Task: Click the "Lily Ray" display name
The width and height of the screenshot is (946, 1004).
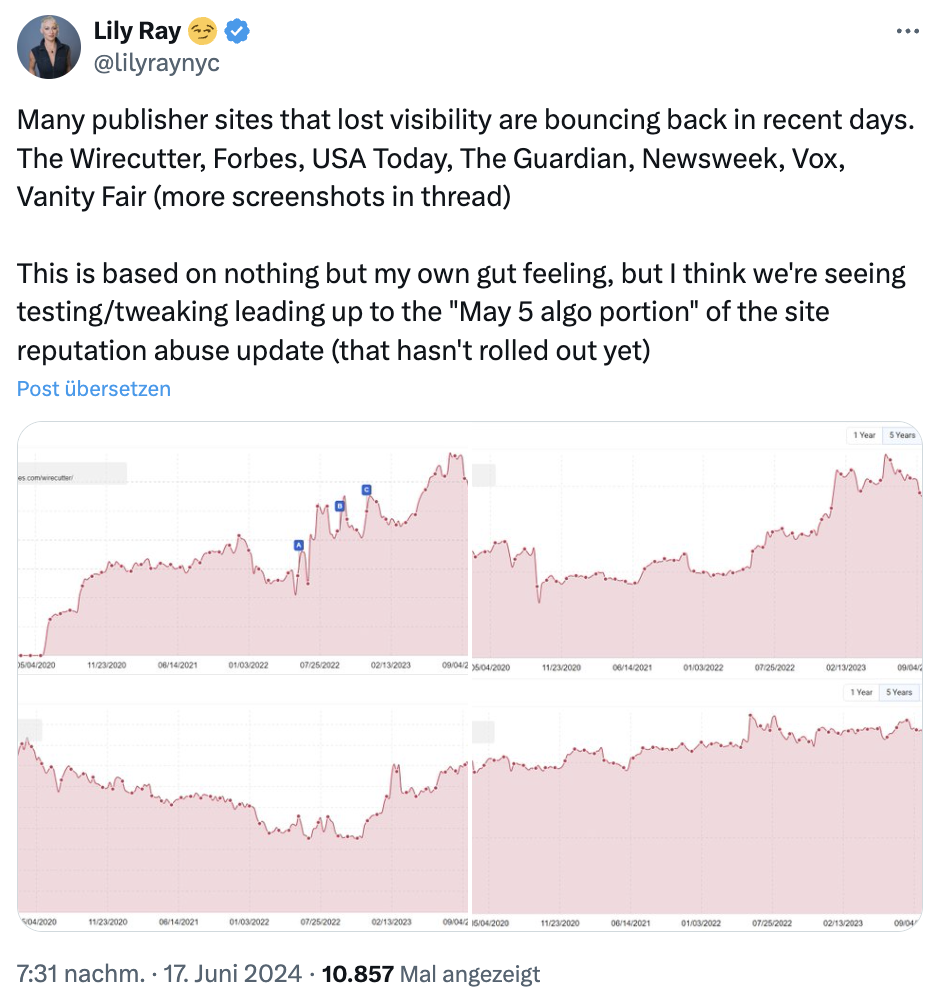Action: 137,32
